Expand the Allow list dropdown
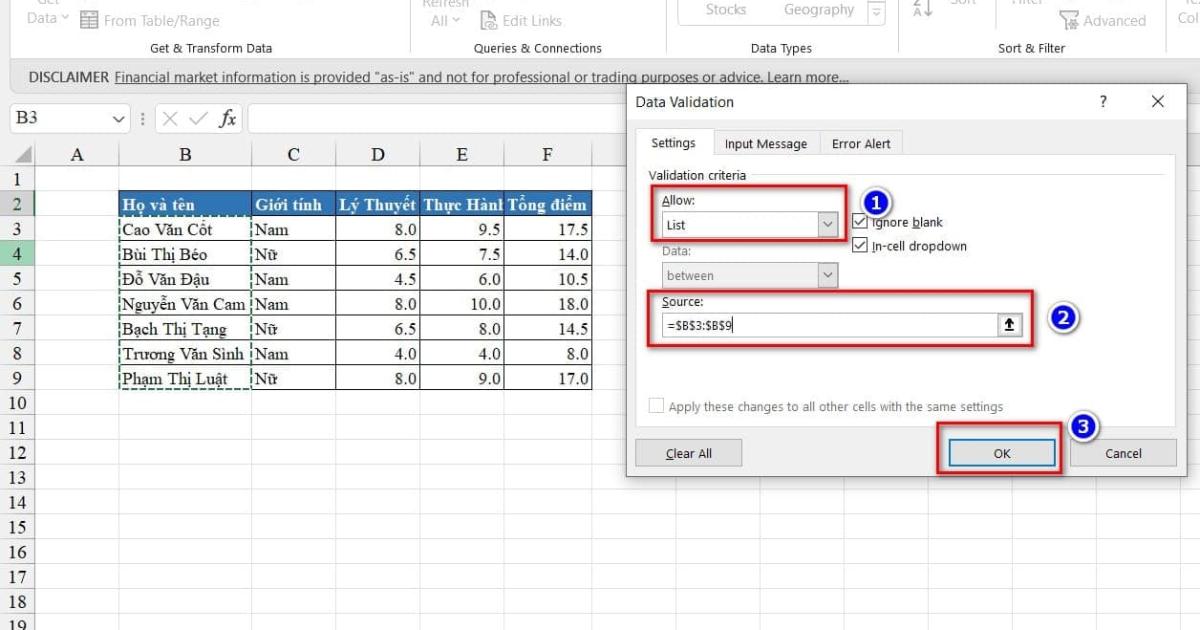The image size is (1200, 630). pyautogui.click(x=827, y=225)
